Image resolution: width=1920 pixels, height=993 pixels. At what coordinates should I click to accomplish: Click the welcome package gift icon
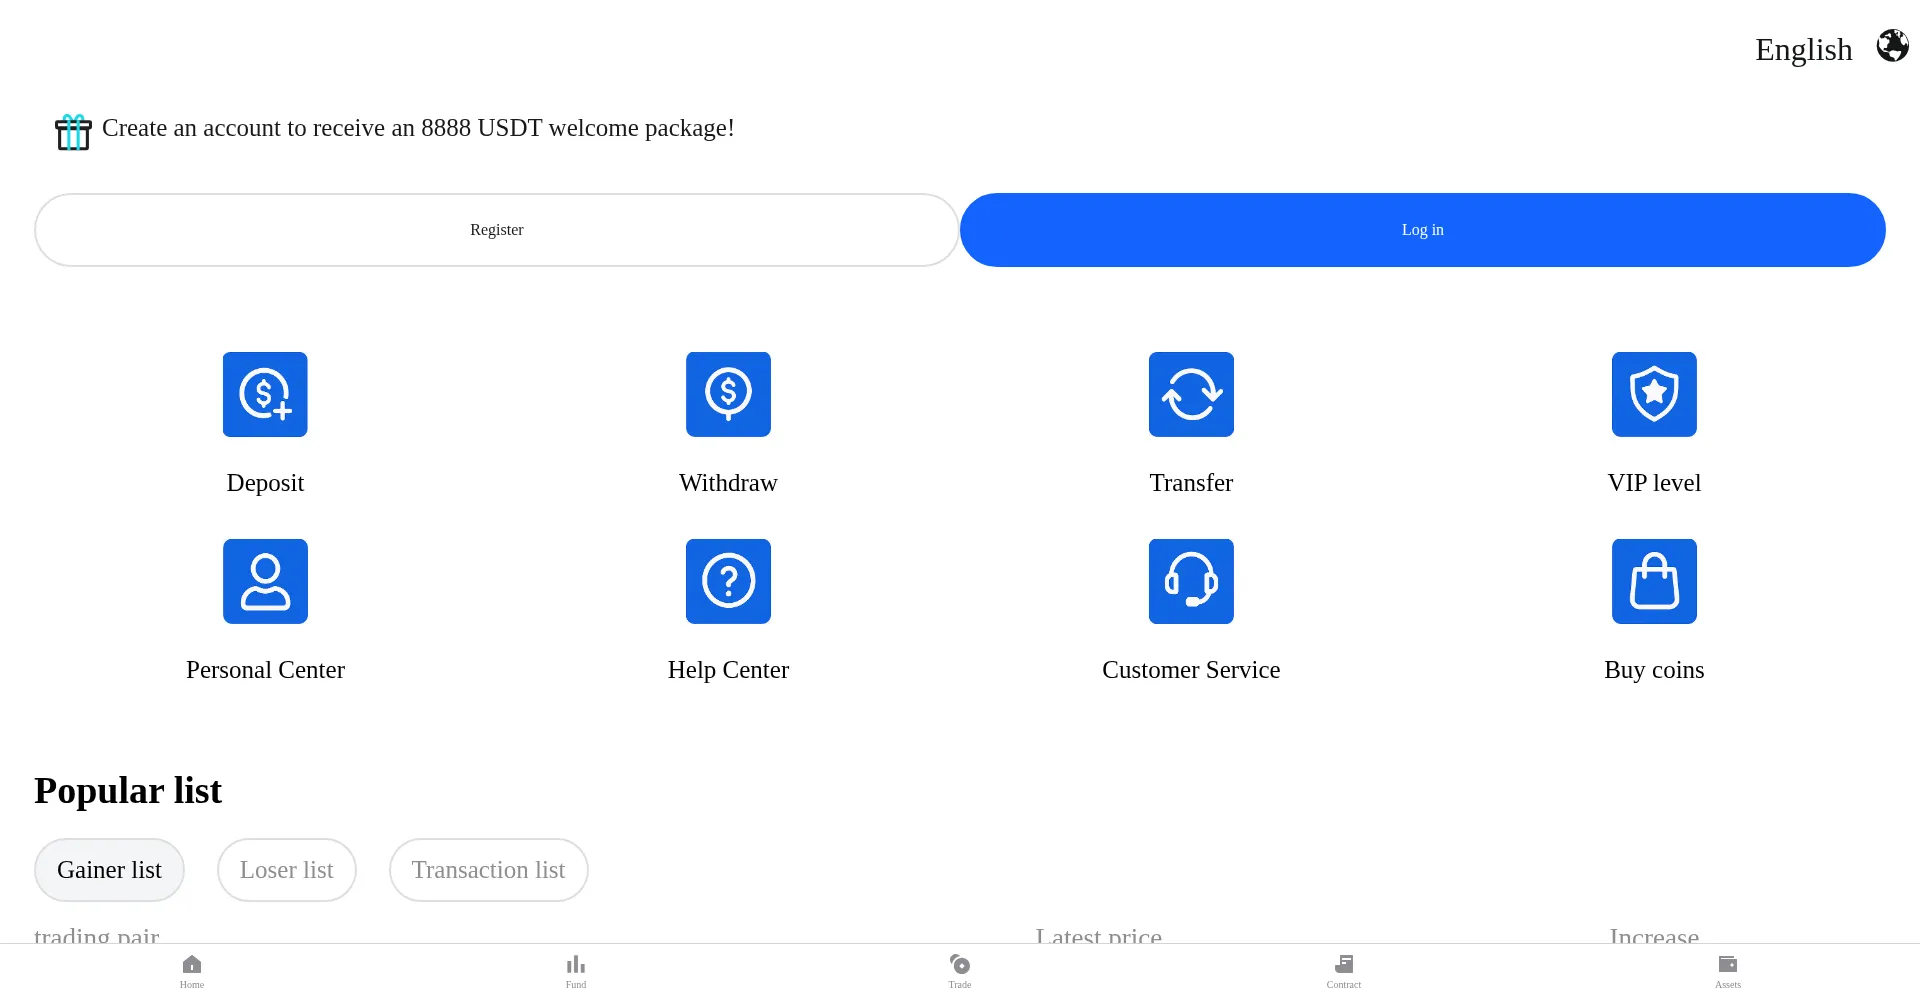73,132
